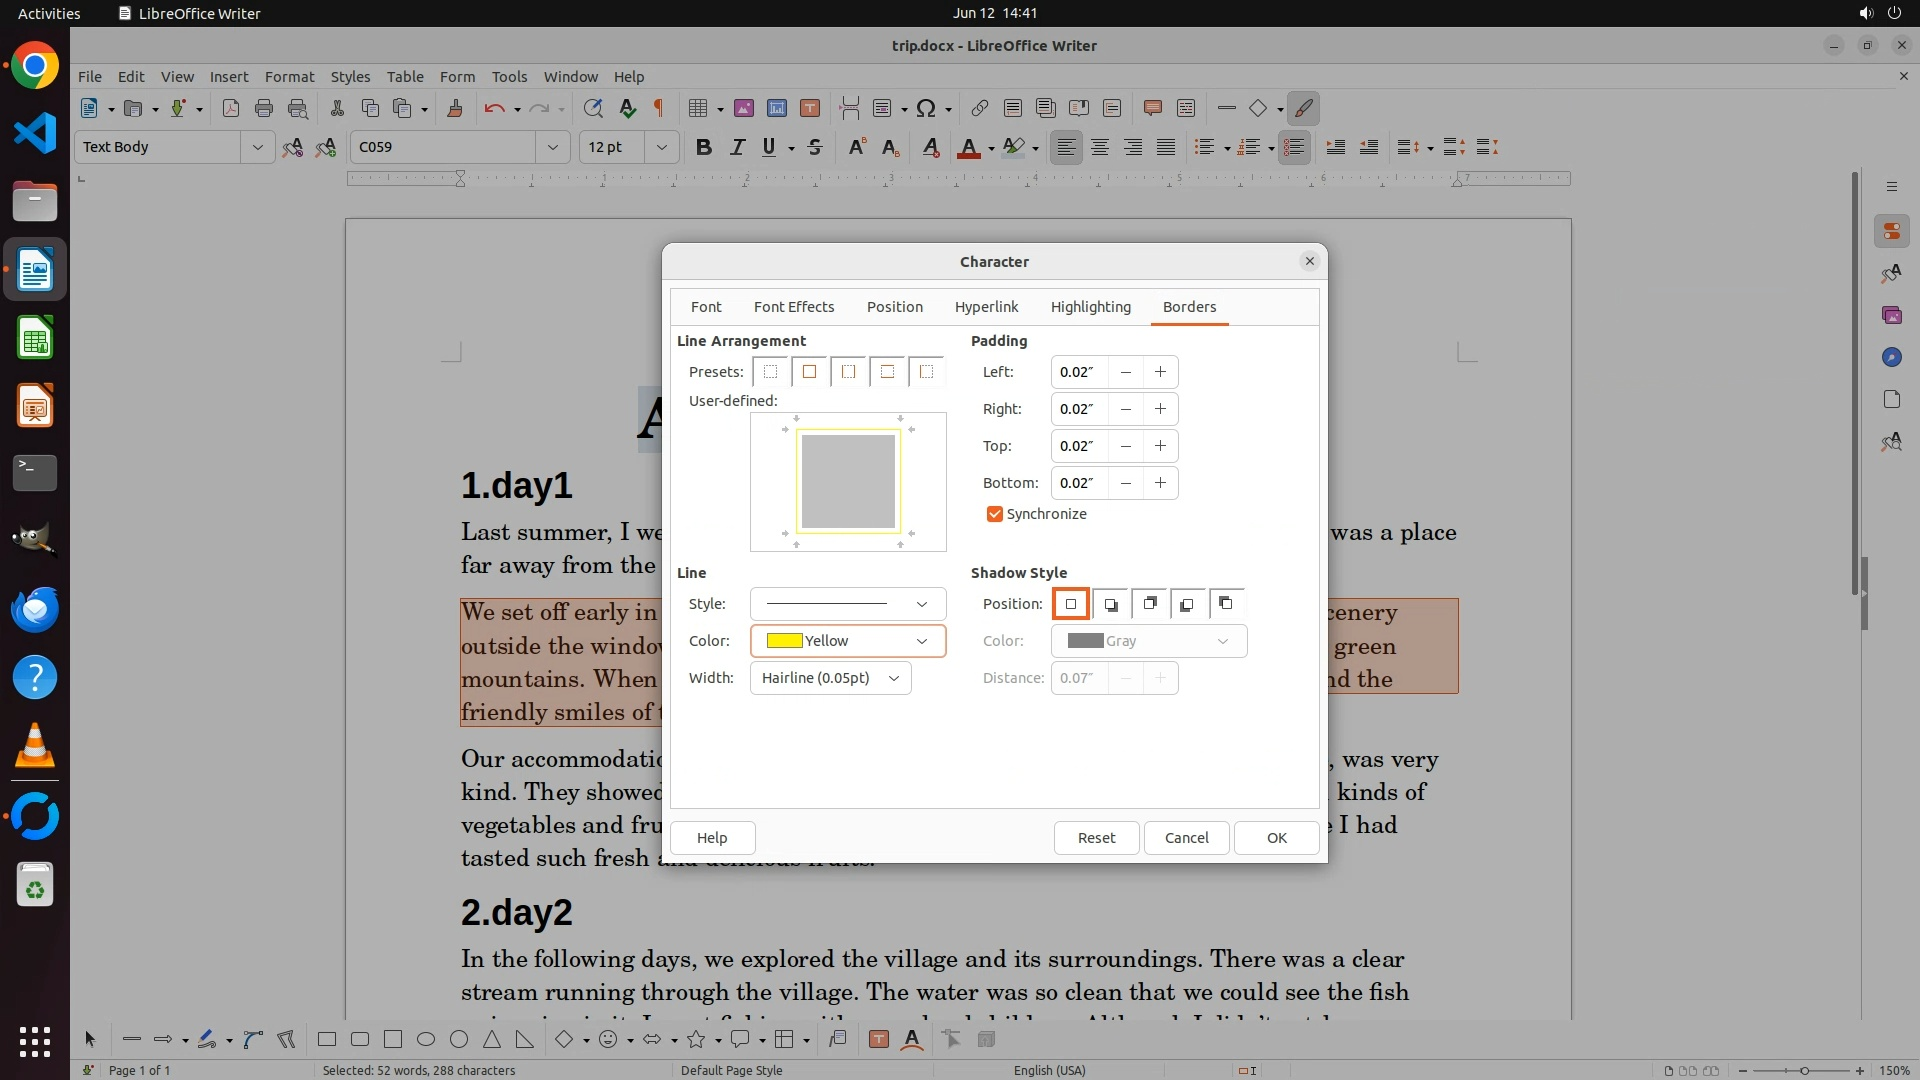Choose bottom-right shadow position
The image size is (1920, 1080).
pos(1110,604)
